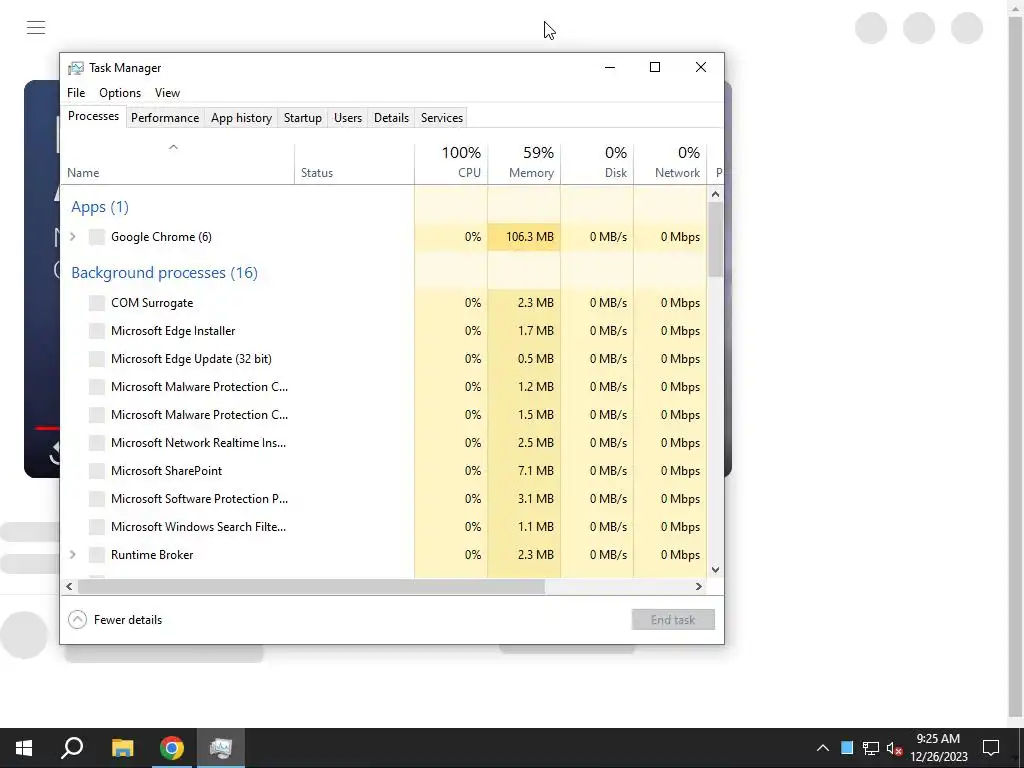Click the Microsoft Network Realtime Ins... icon
The image size is (1024, 768).
coord(97,443)
